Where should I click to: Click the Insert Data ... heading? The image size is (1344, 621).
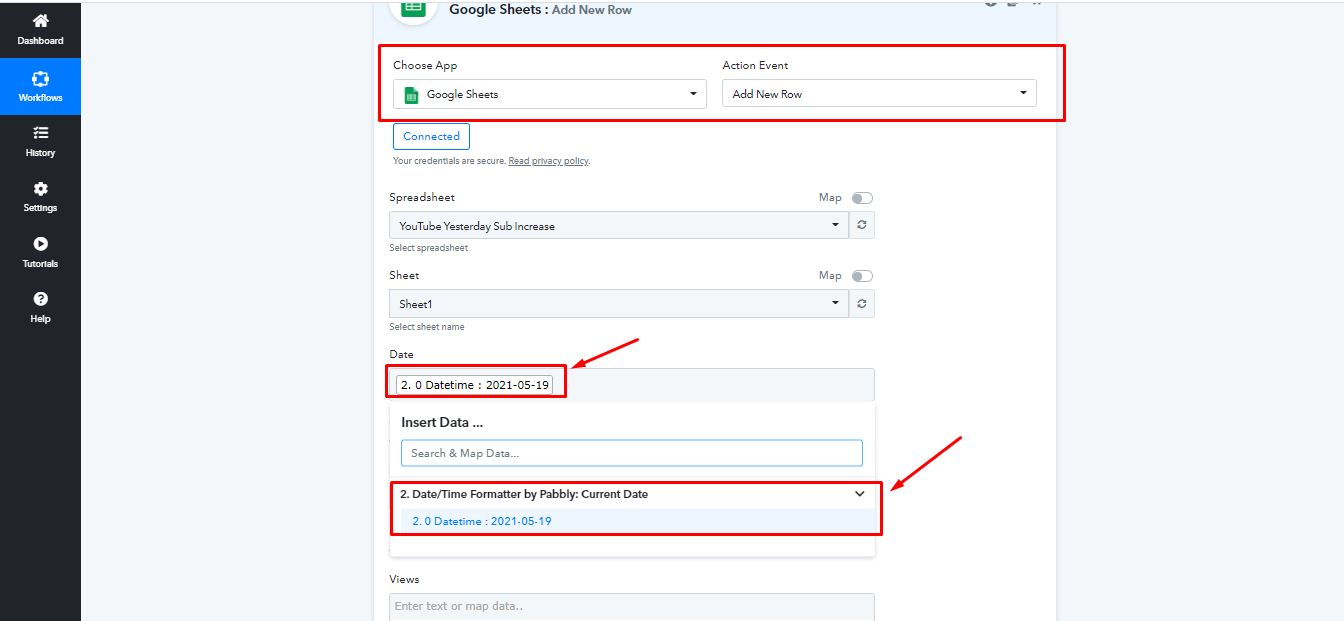tap(442, 422)
